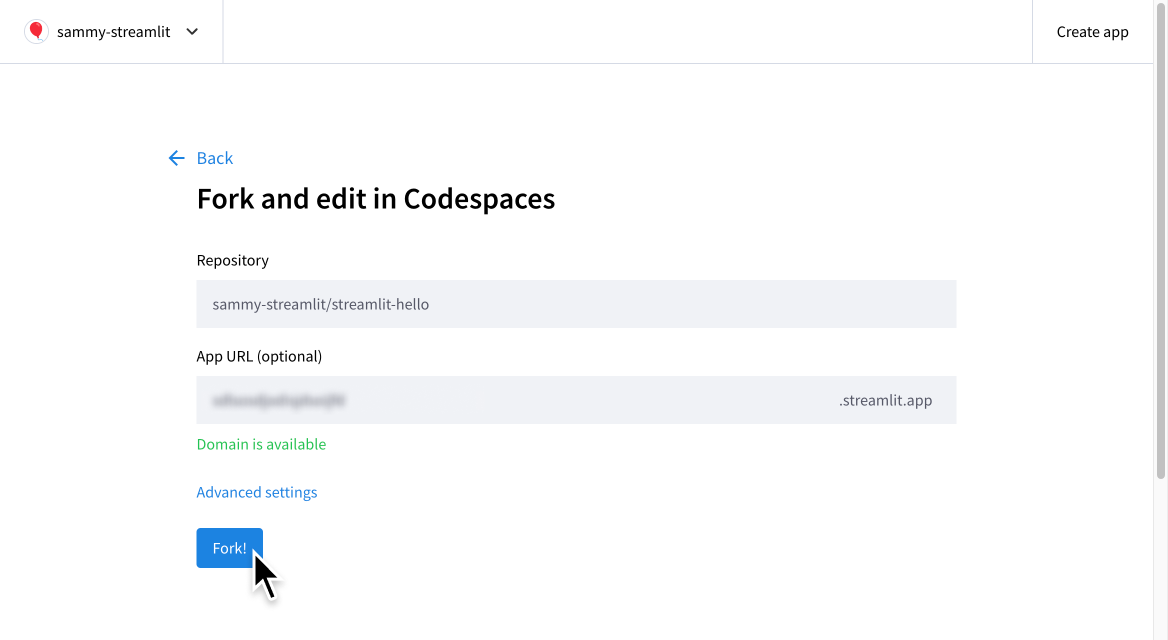The height and width of the screenshot is (640, 1168).
Task: Click the left-pointing arrow above the page title
Action: tap(175, 158)
